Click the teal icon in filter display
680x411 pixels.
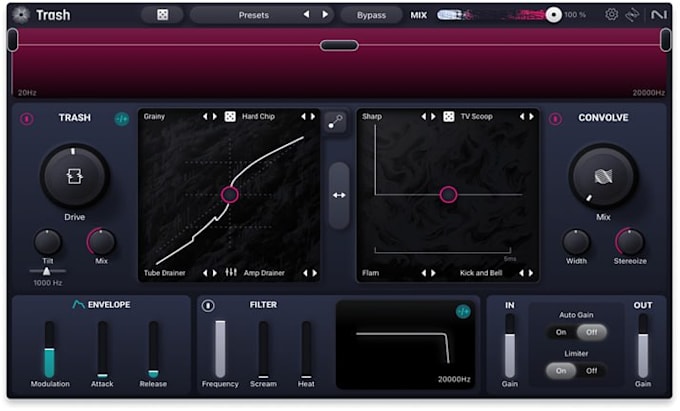click(463, 311)
